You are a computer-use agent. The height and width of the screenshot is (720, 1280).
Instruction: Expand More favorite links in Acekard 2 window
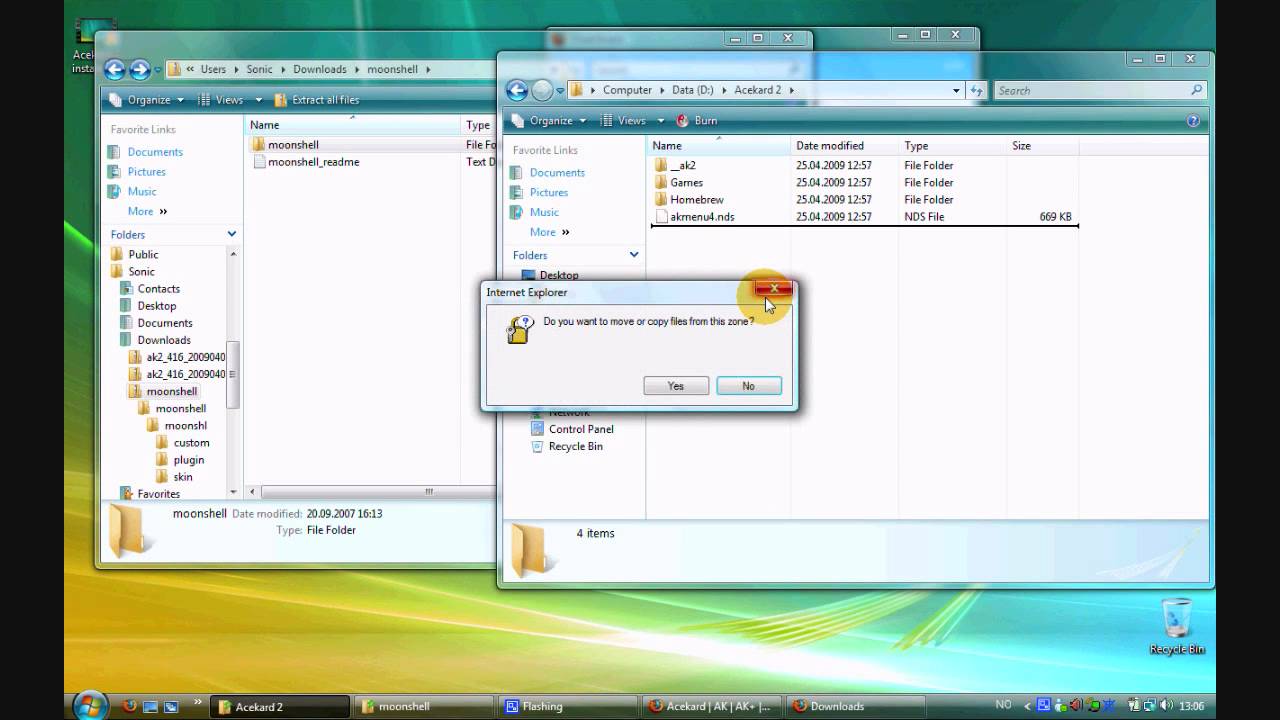pyautogui.click(x=549, y=233)
